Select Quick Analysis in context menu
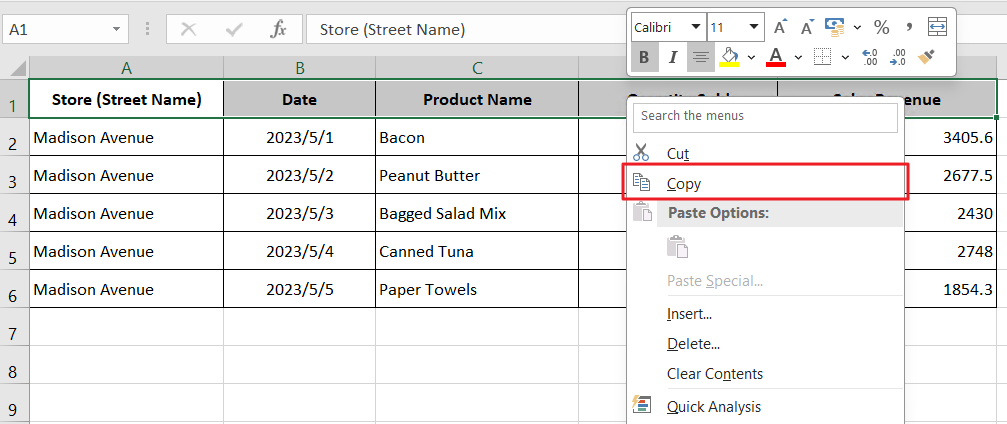 [x=713, y=407]
